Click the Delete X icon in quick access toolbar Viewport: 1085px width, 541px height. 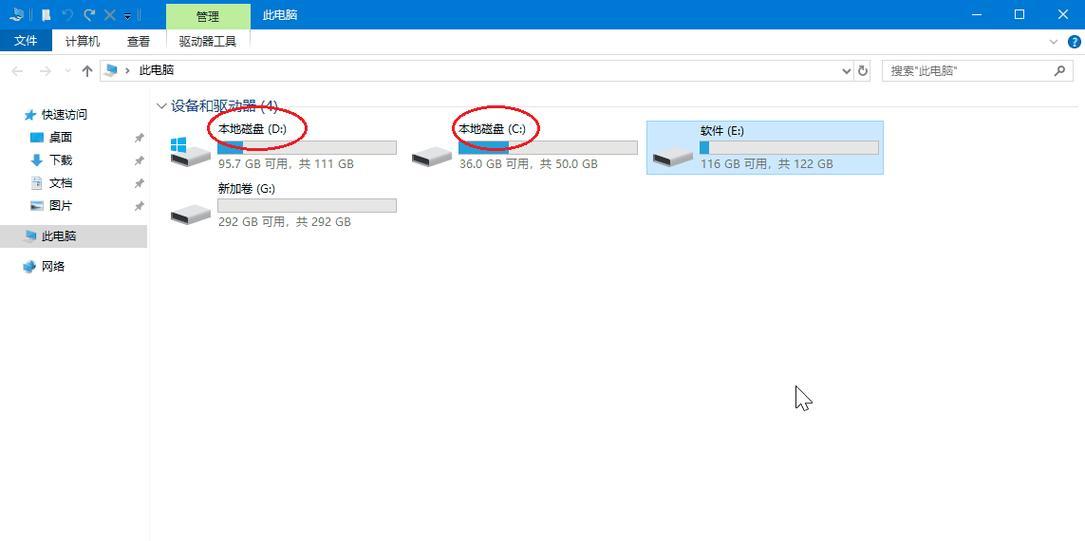tap(109, 15)
